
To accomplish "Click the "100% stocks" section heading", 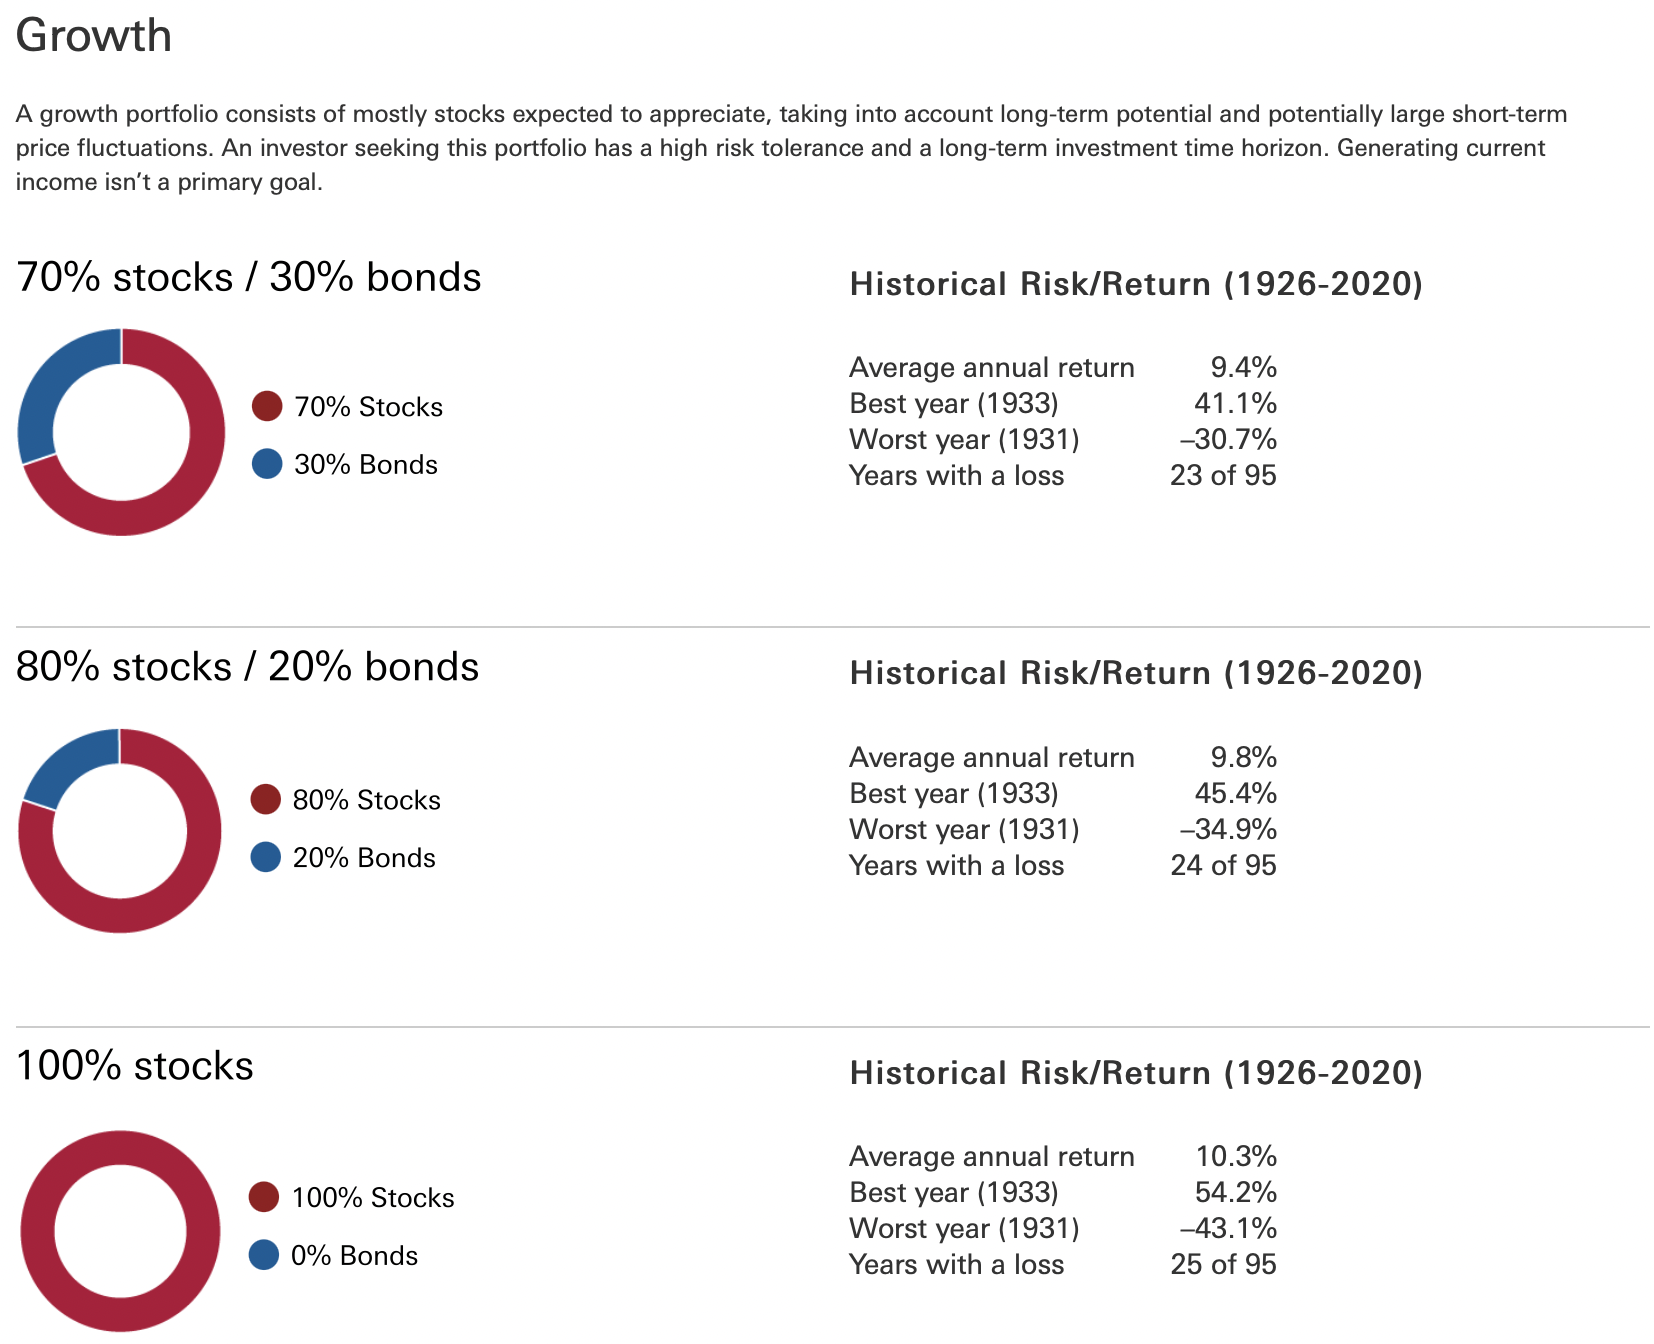I will pyautogui.click(x=135, y=1066).
